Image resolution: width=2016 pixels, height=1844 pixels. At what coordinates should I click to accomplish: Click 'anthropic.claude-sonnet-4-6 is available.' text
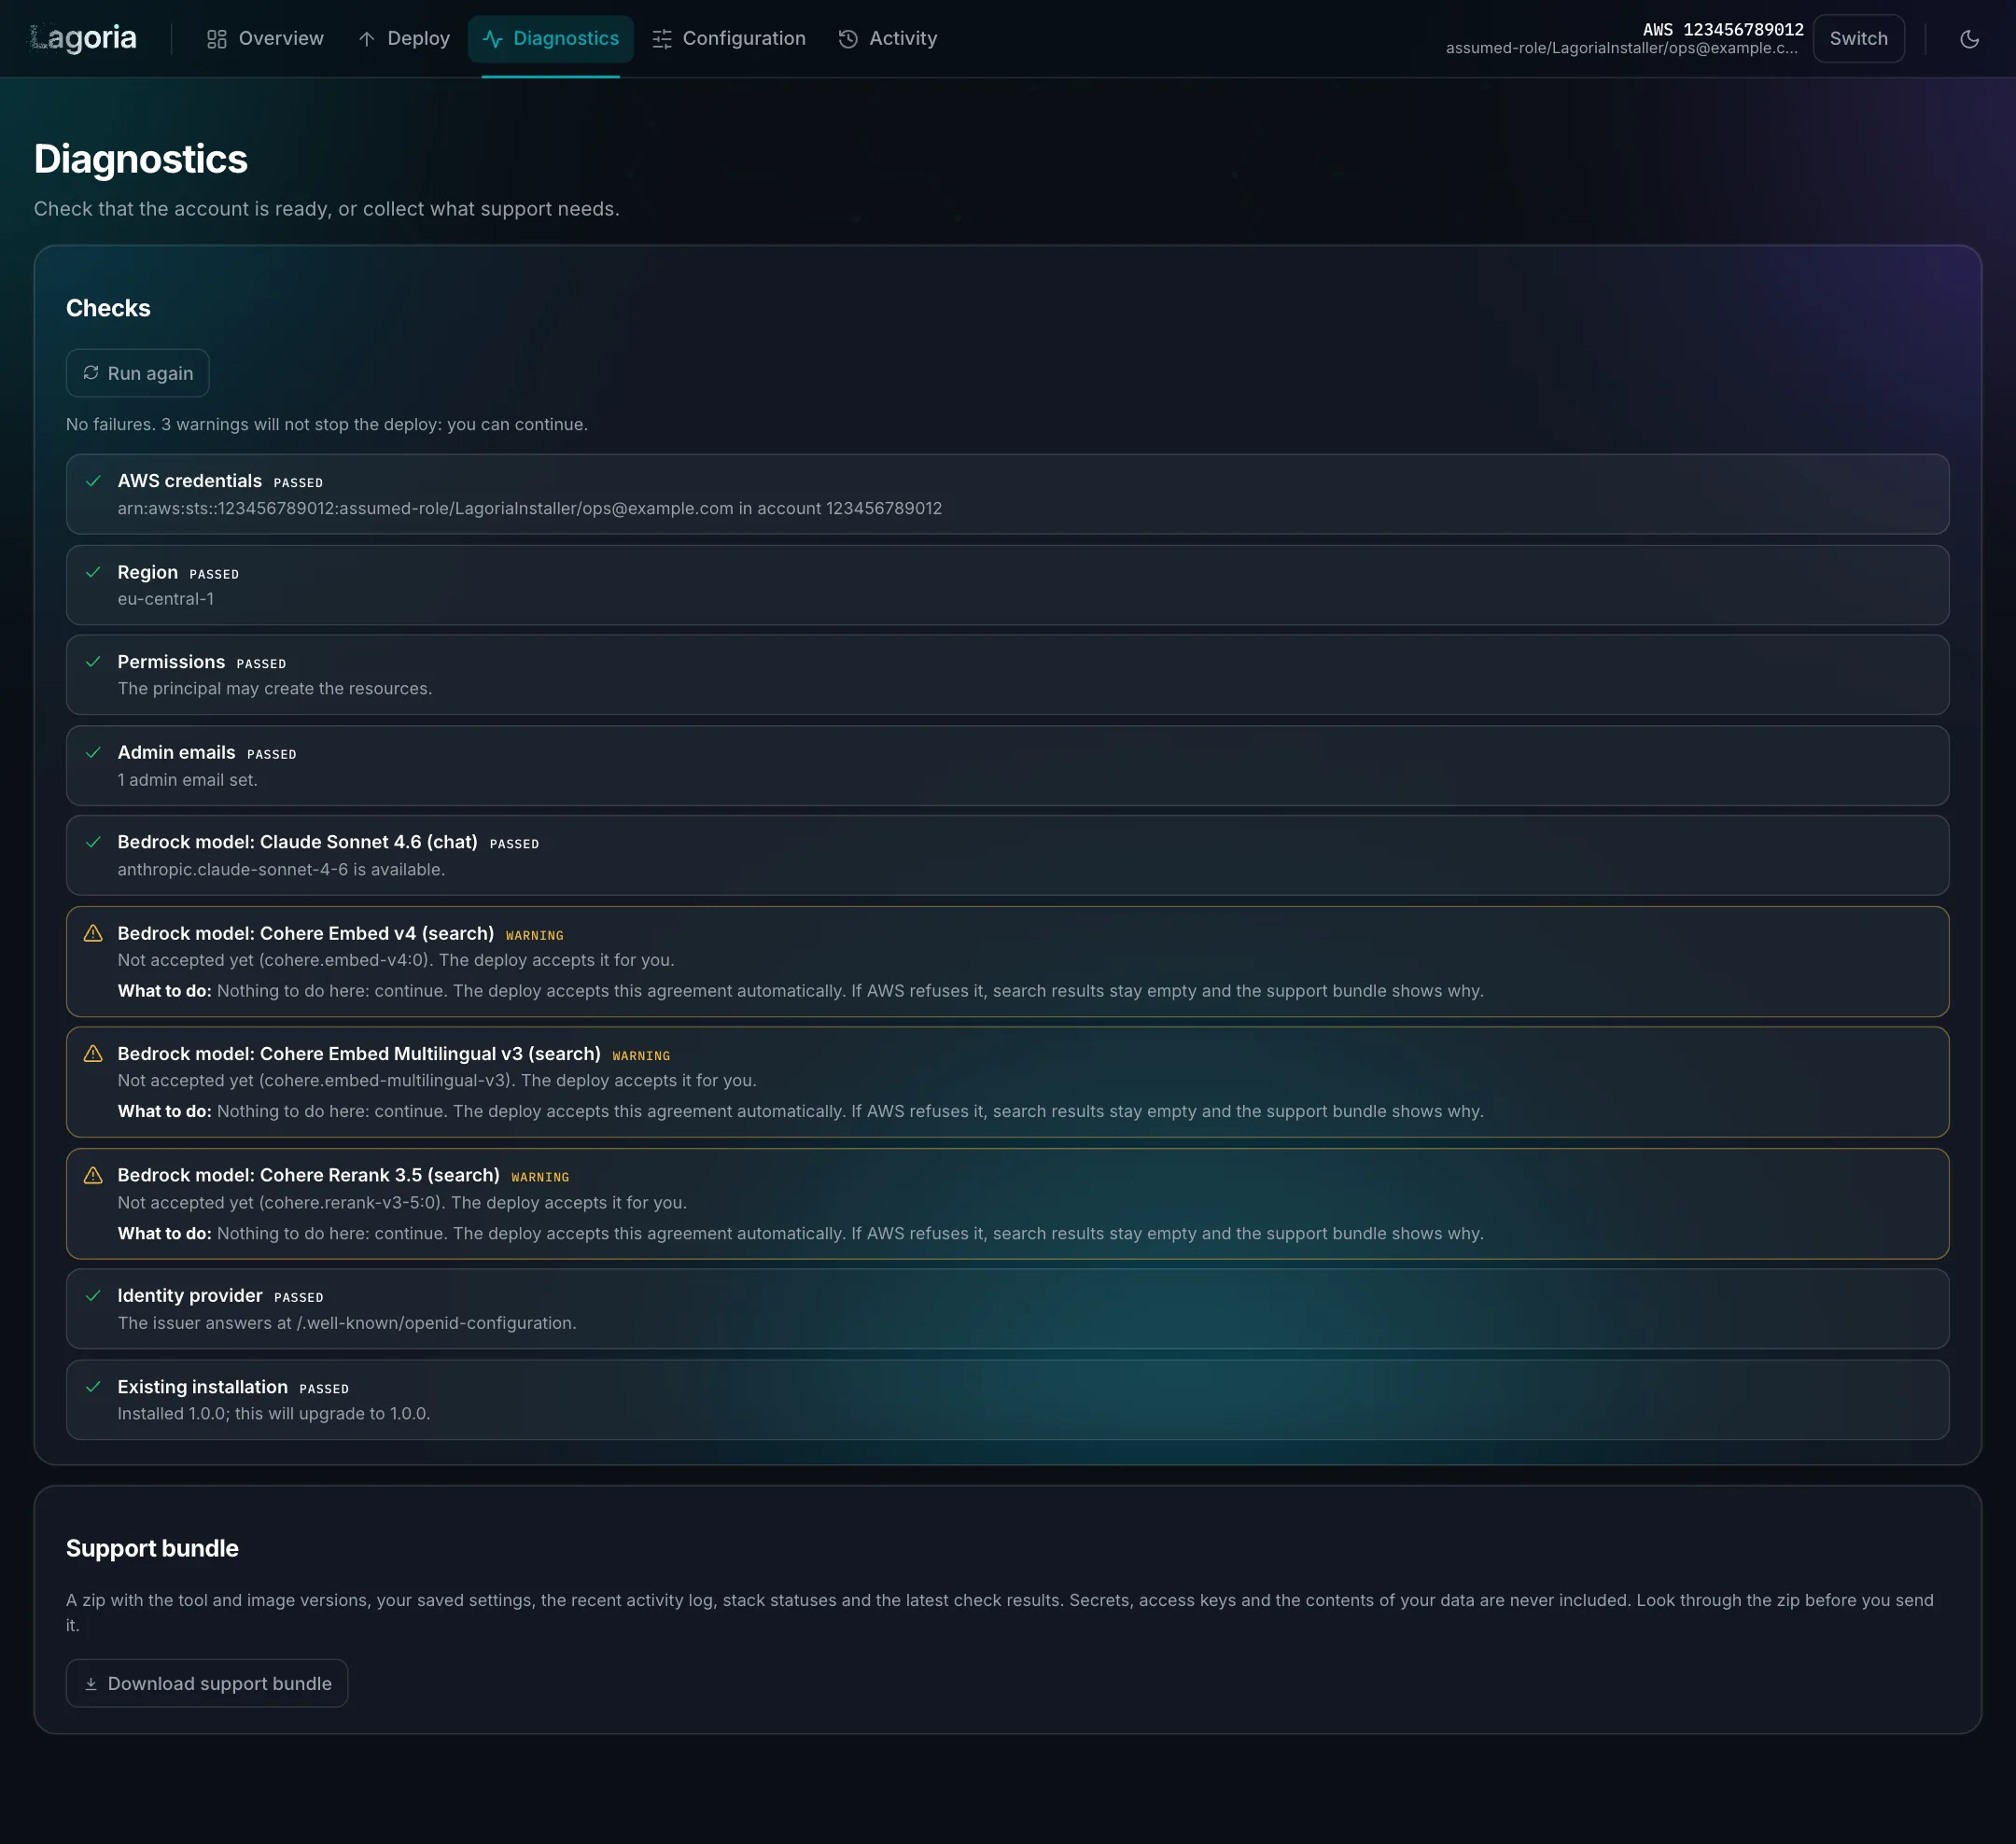coord(281,869)
